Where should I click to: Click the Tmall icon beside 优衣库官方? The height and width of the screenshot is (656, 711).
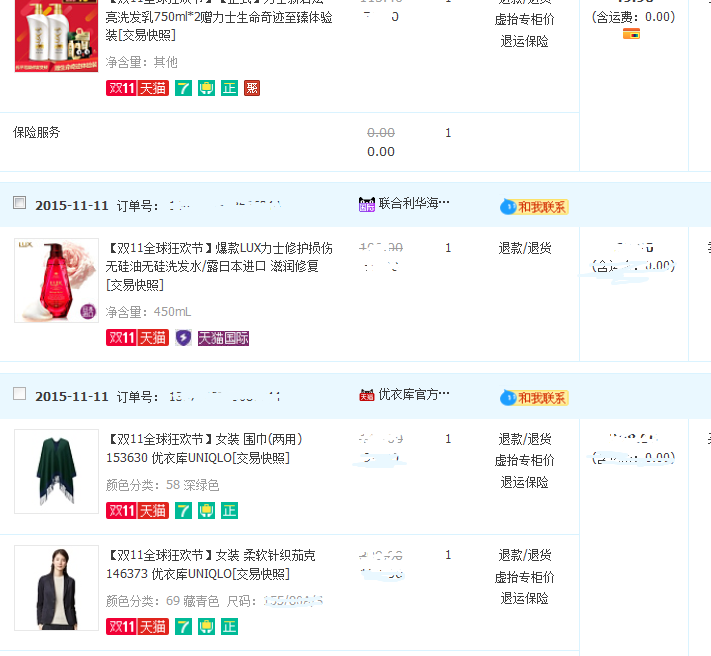(x=367, y=395)
